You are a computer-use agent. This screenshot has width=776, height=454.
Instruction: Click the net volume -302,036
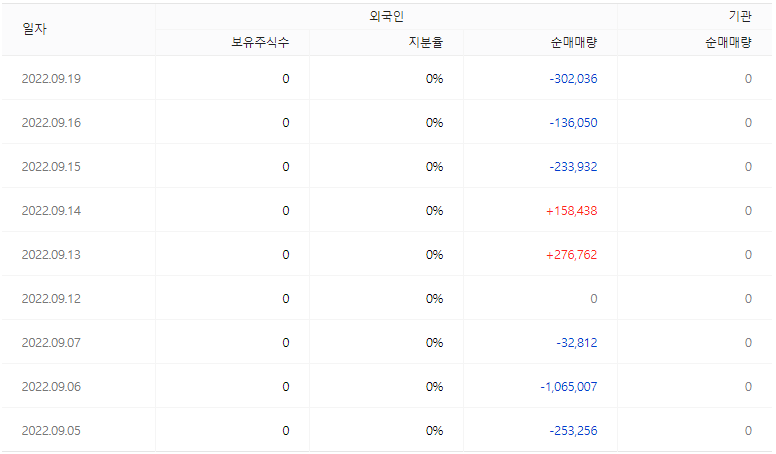[x=574, y=79]
